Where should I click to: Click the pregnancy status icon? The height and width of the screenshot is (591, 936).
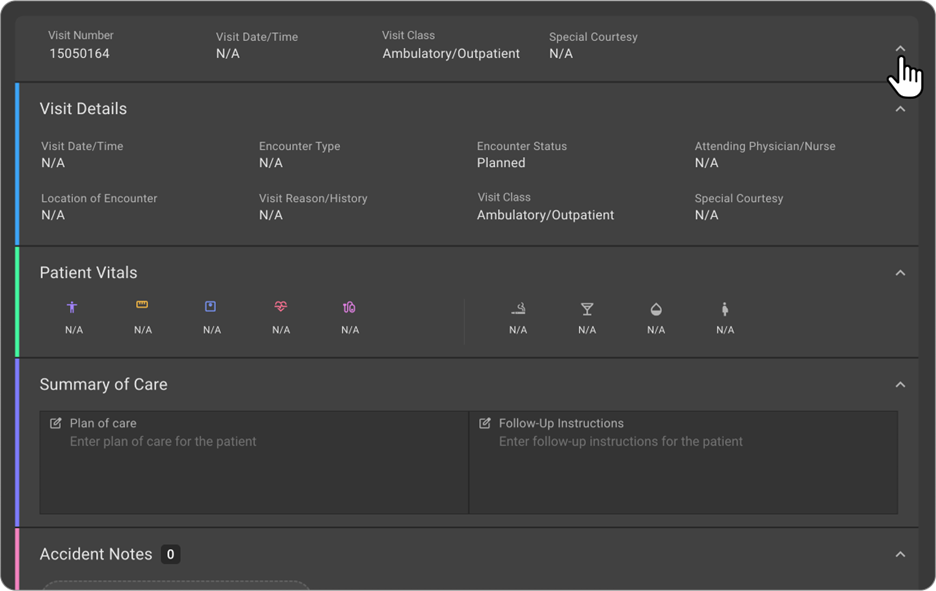(724, 309)
